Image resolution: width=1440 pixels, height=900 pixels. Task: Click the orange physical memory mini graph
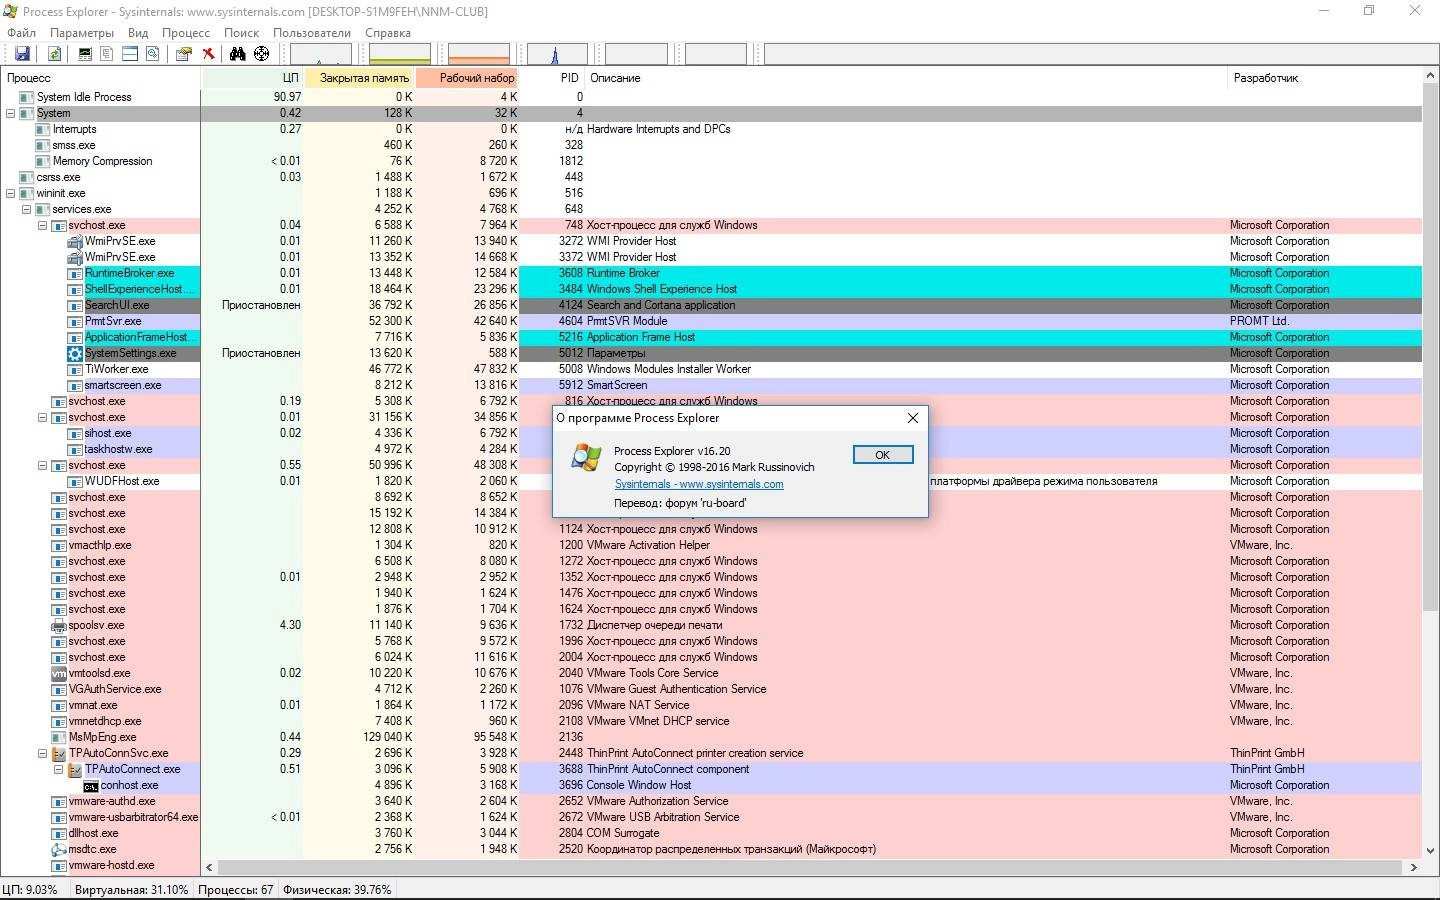[x=479, y=54]
